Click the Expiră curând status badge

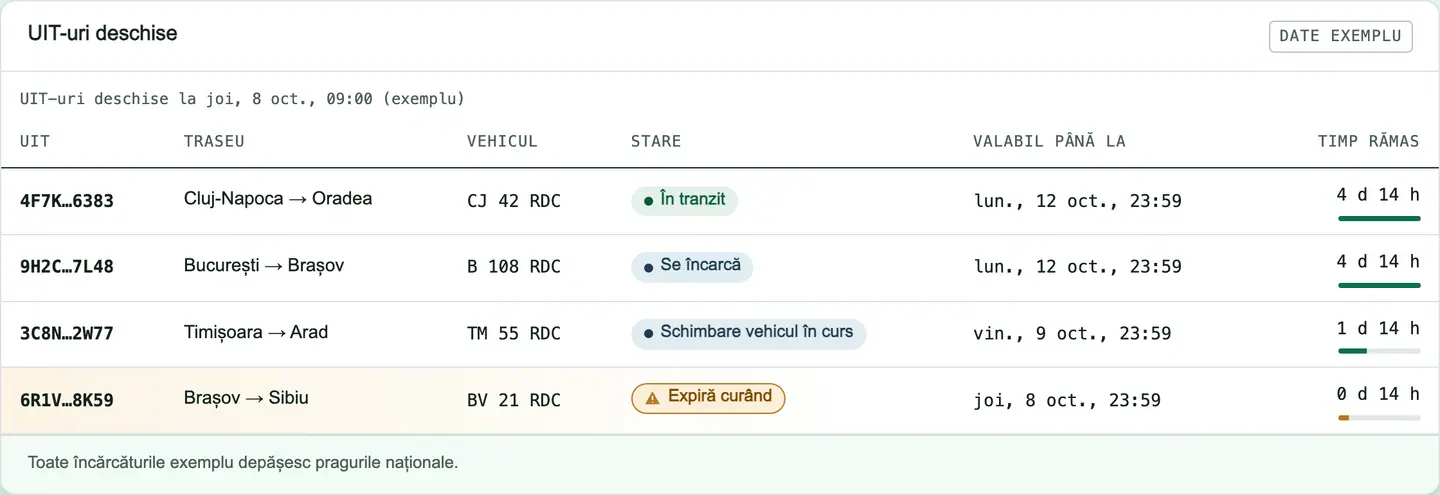tap(708, 398)
